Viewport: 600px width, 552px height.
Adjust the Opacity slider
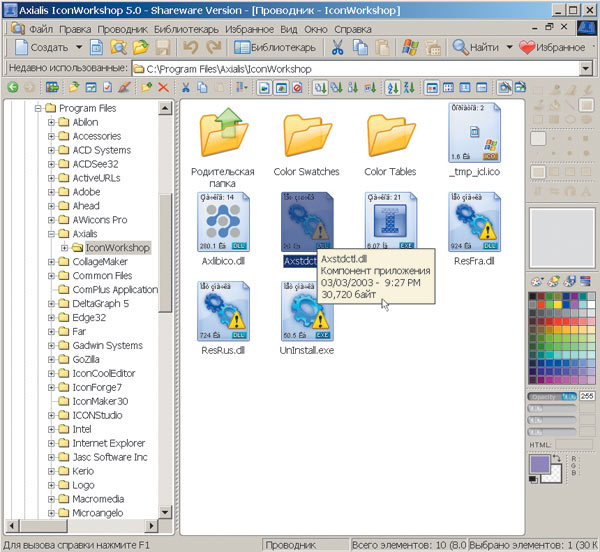click(552, 397)
